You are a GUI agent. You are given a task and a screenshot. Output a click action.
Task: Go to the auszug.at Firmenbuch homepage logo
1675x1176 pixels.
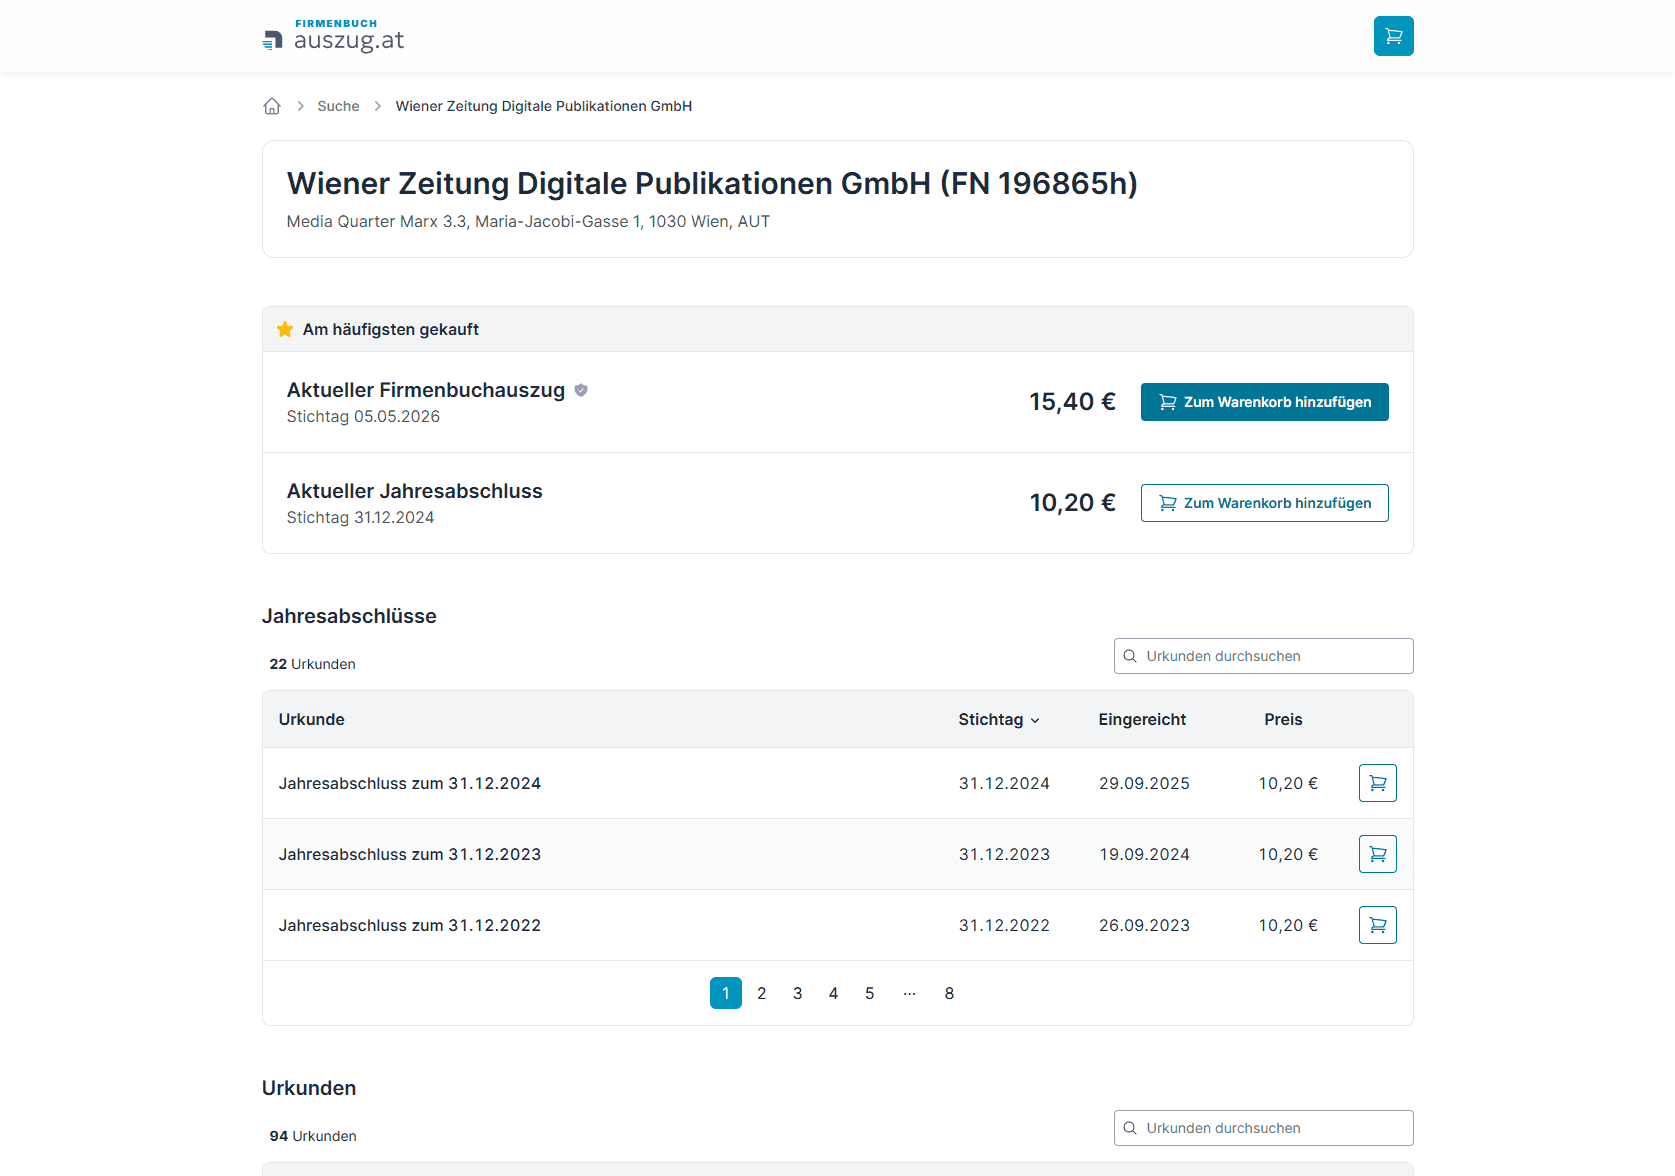tap(333, 36)
